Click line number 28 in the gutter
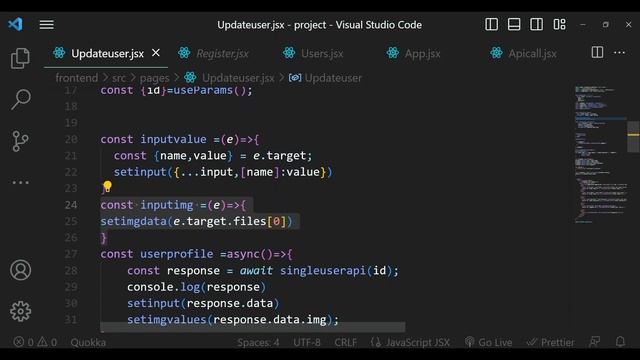The height and width of the screenshot is (360, 640). pos(71,271)
